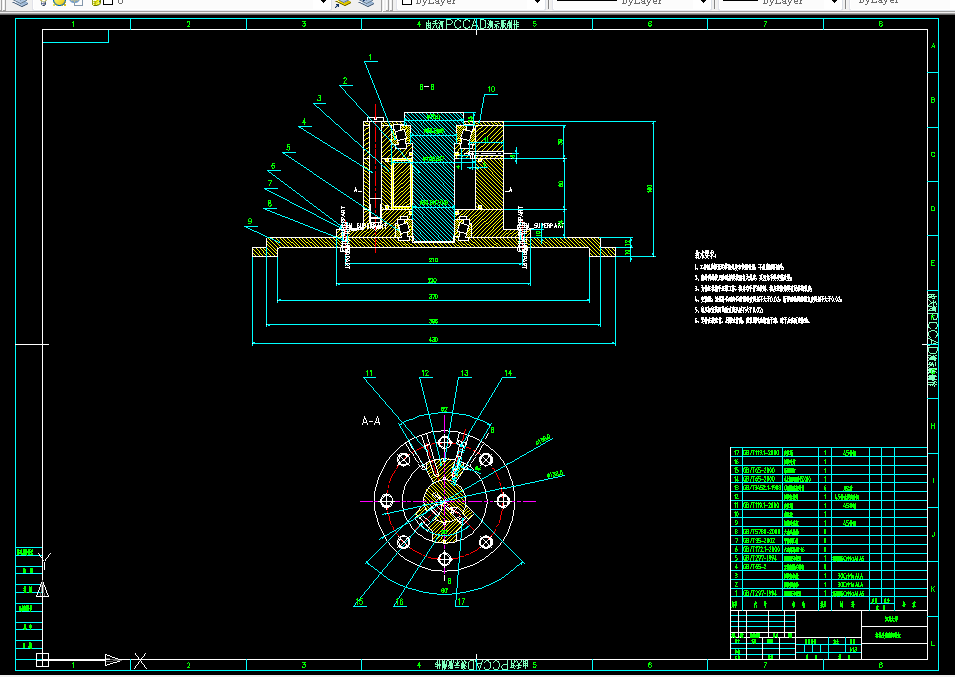Toggle the layer freeze sun icon
The height and width of the screenshot is (677, 955).
tap(59, 2)
